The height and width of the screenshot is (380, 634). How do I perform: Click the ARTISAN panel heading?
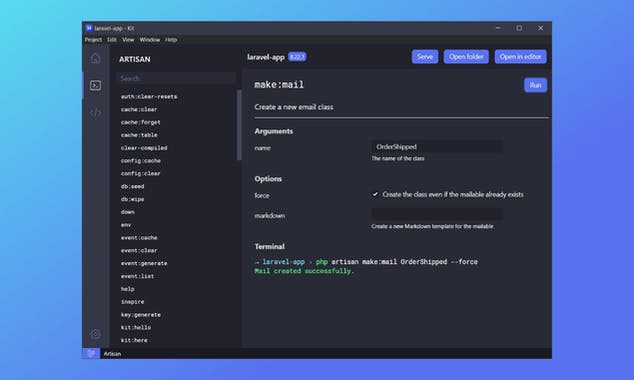point(135,59)
